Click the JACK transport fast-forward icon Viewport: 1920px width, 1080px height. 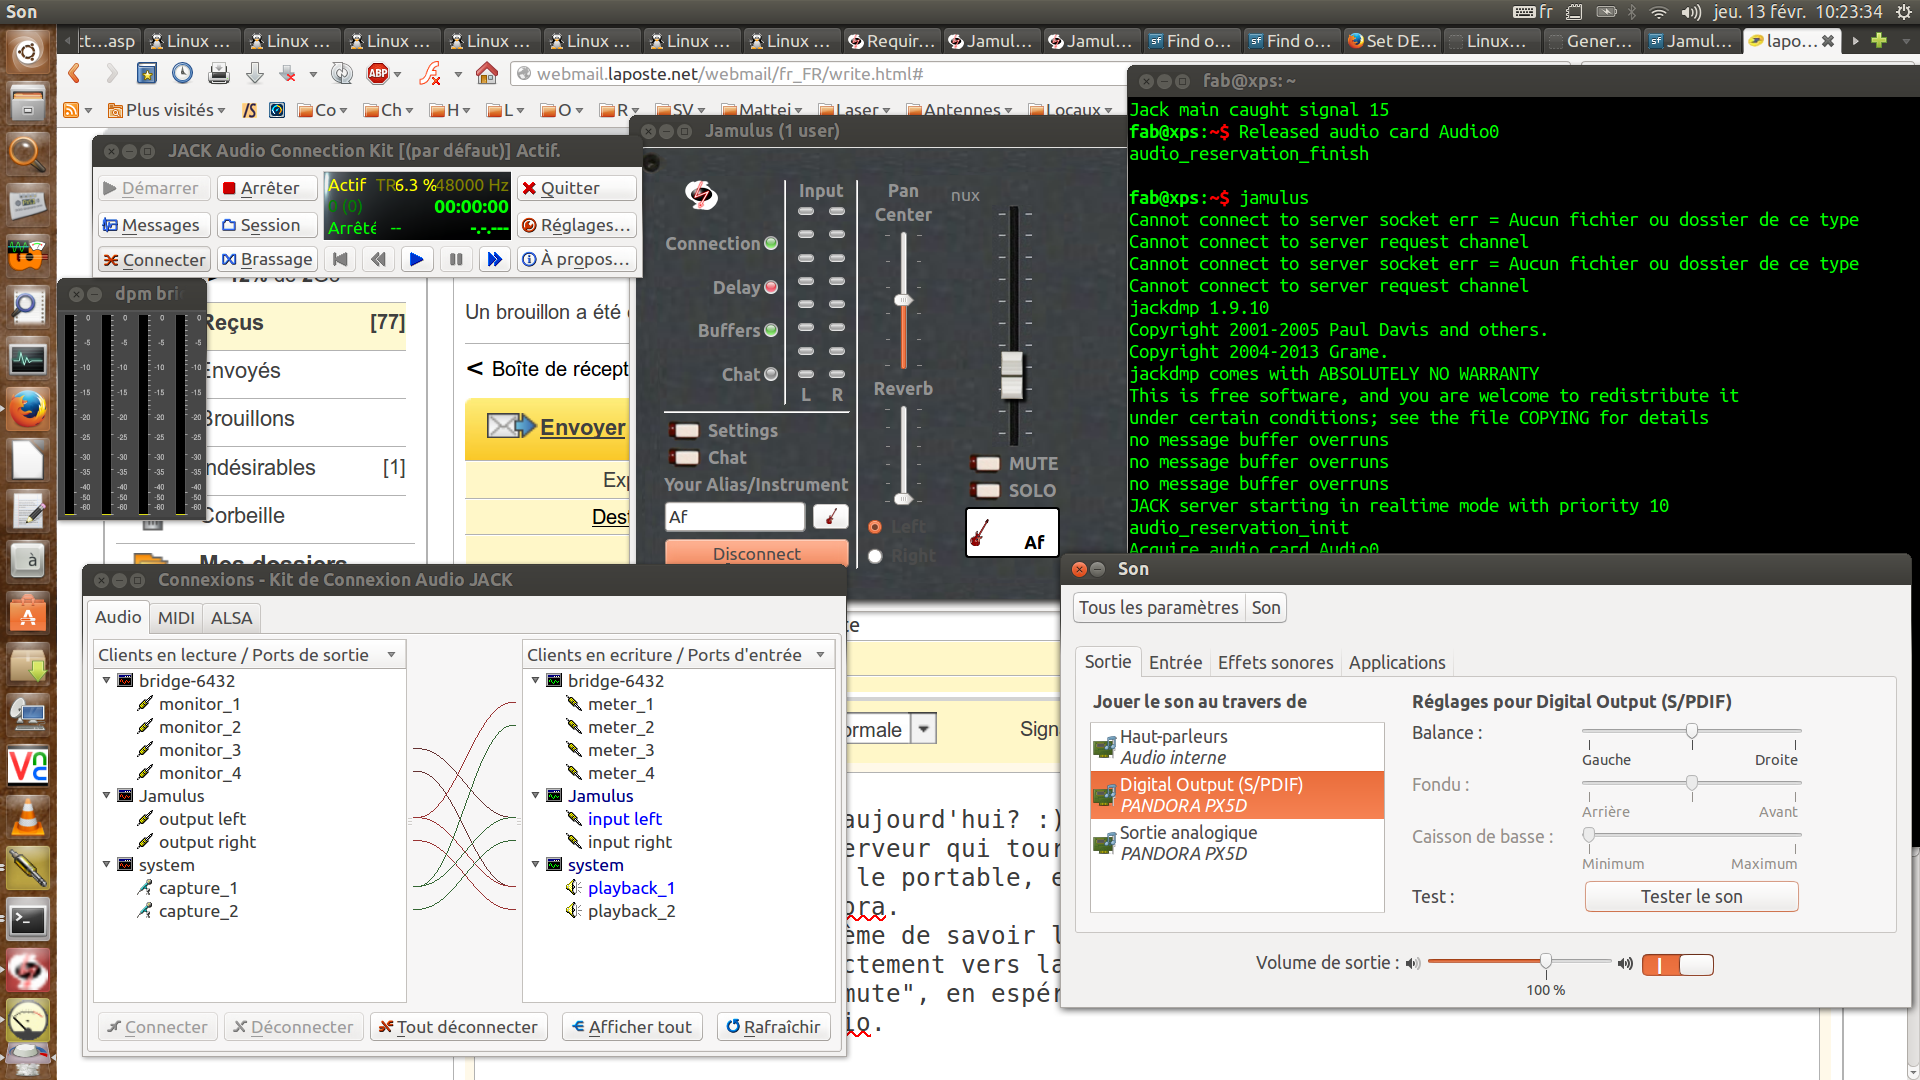pos(494,260)
